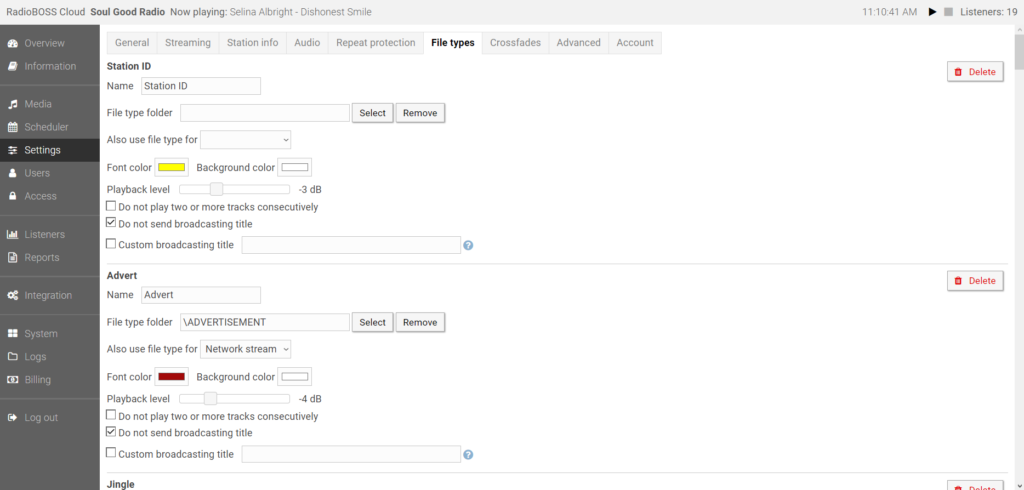1024x490 pixels.
Task: Open Station ID 'Also use file type for' dropdown
Action: [x=246, y=139]
